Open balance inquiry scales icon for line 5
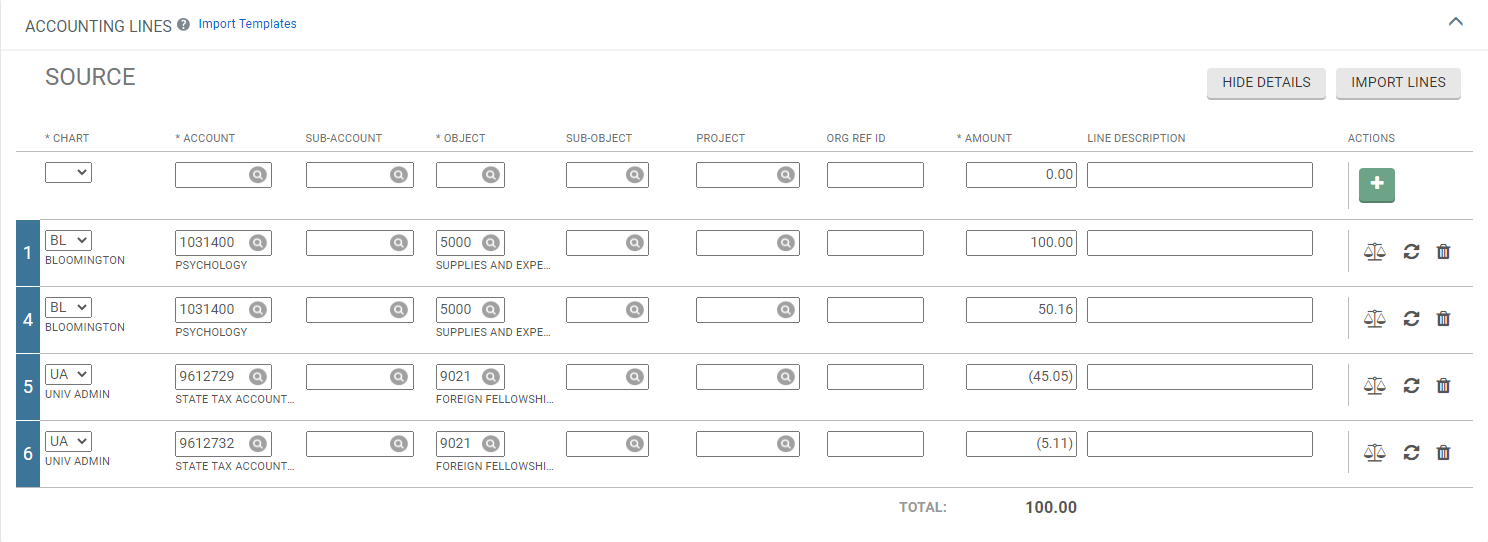 1375,386
